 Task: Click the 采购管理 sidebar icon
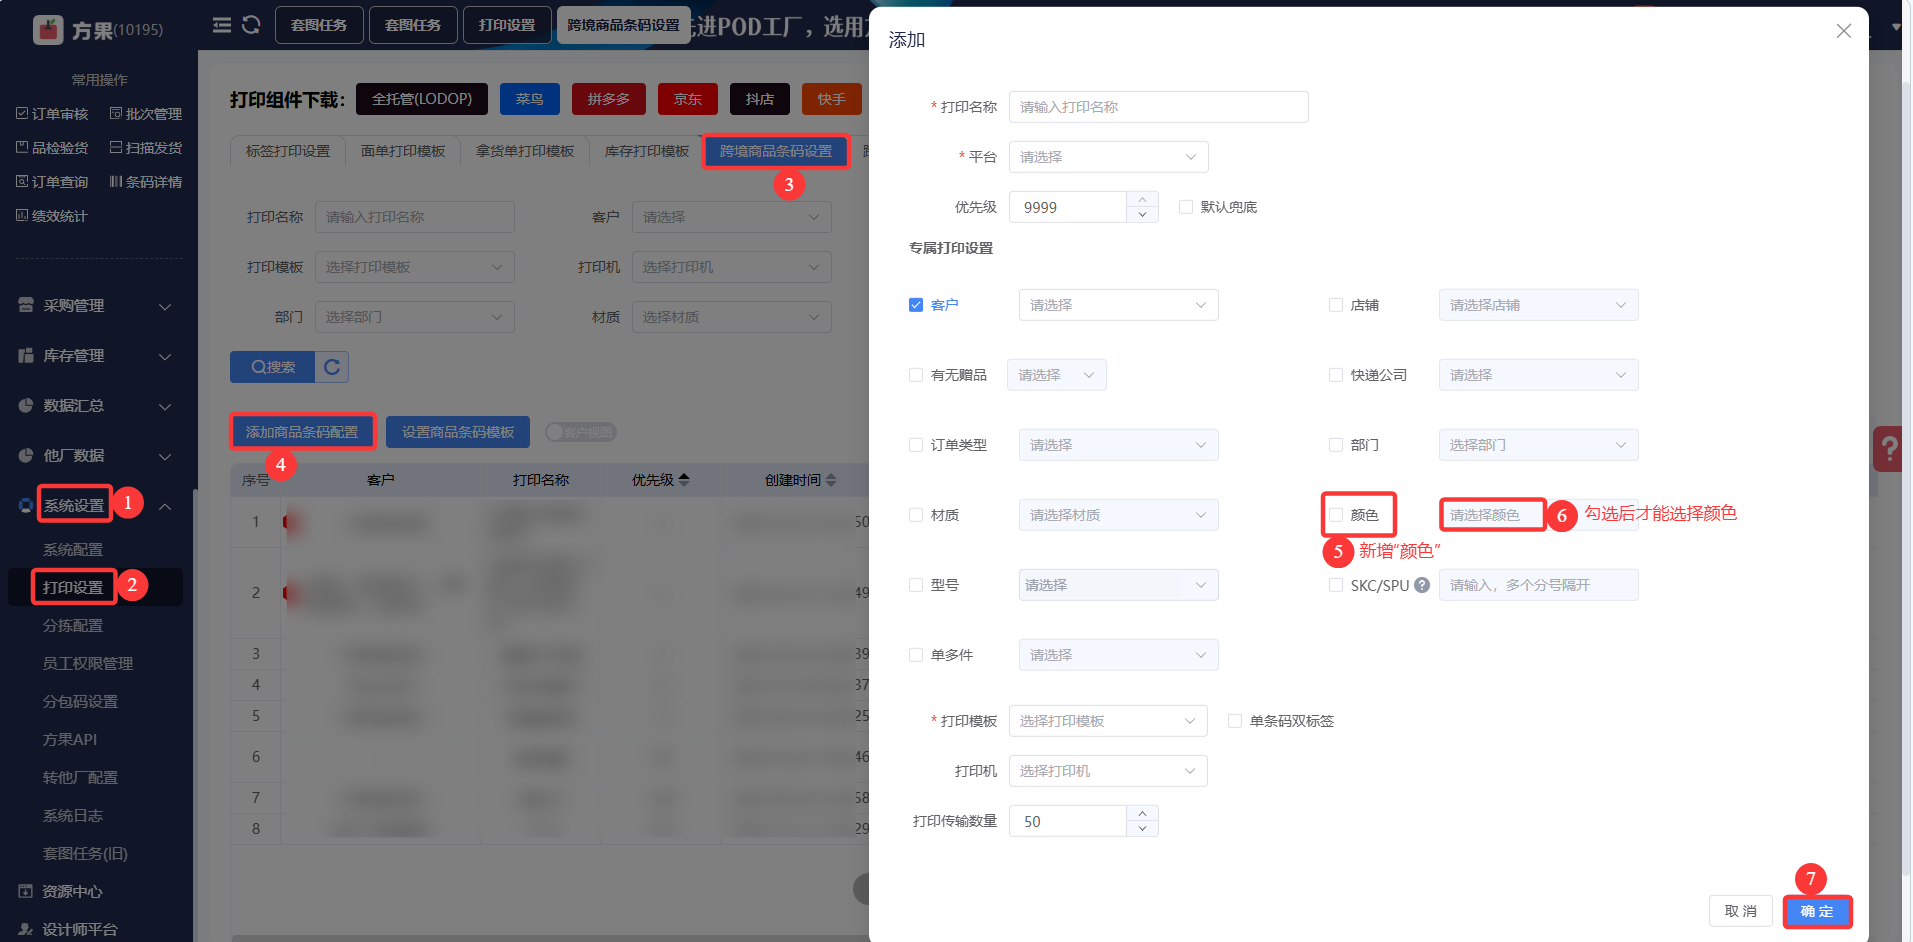point(26,305)
